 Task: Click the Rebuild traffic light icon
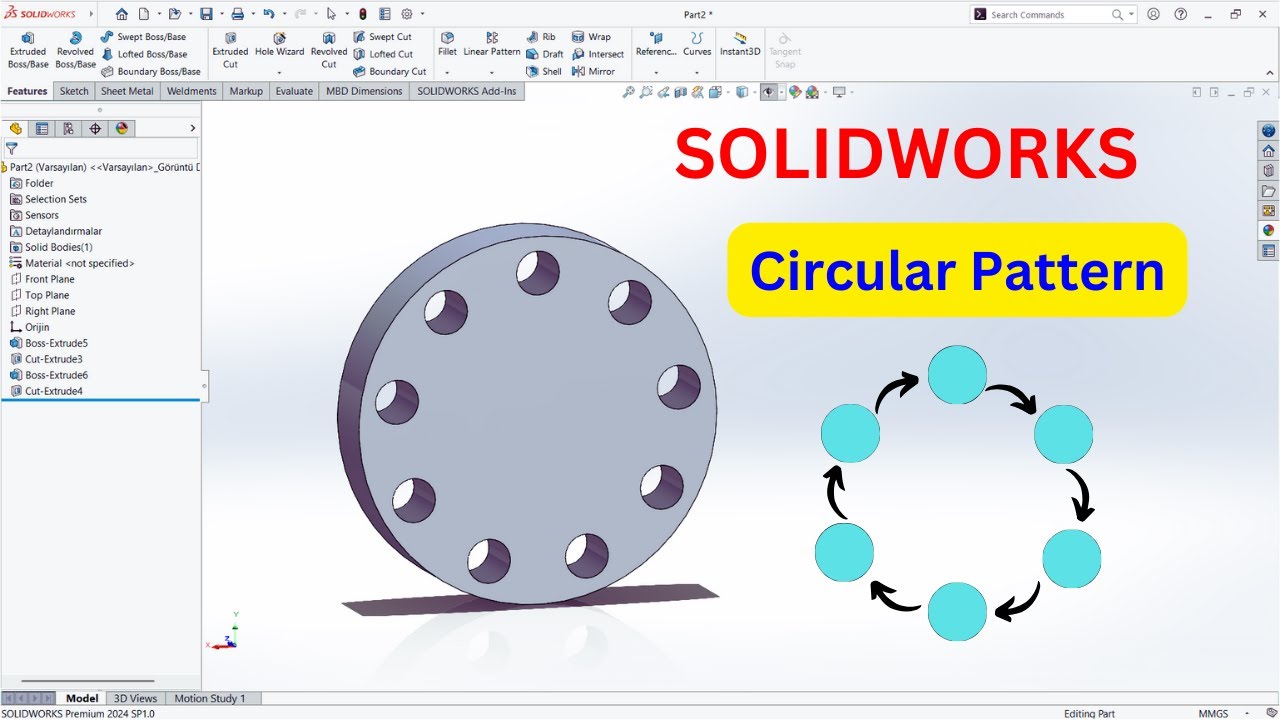point(362,14)
